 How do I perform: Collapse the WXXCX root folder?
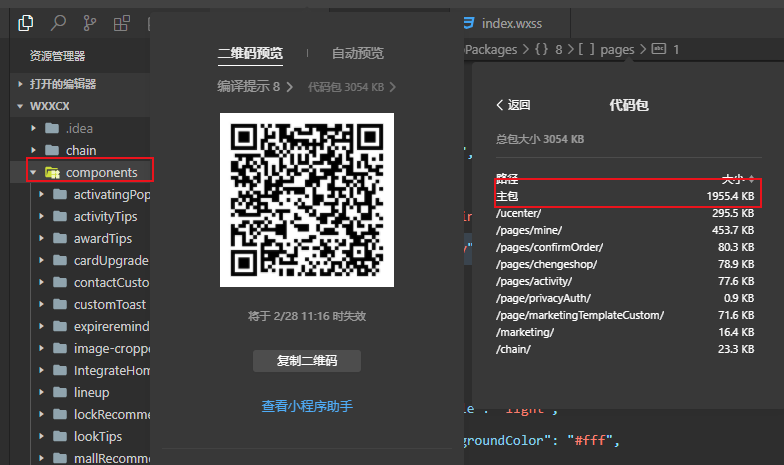[80, 106]
